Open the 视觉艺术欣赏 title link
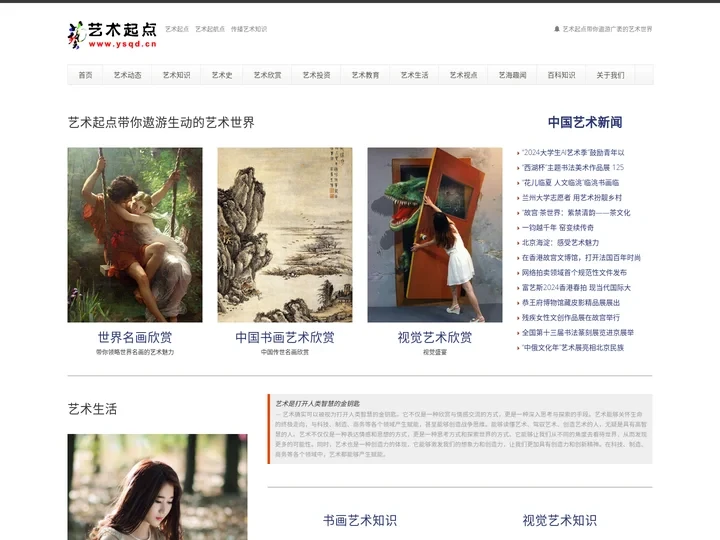 coord(435,338)
